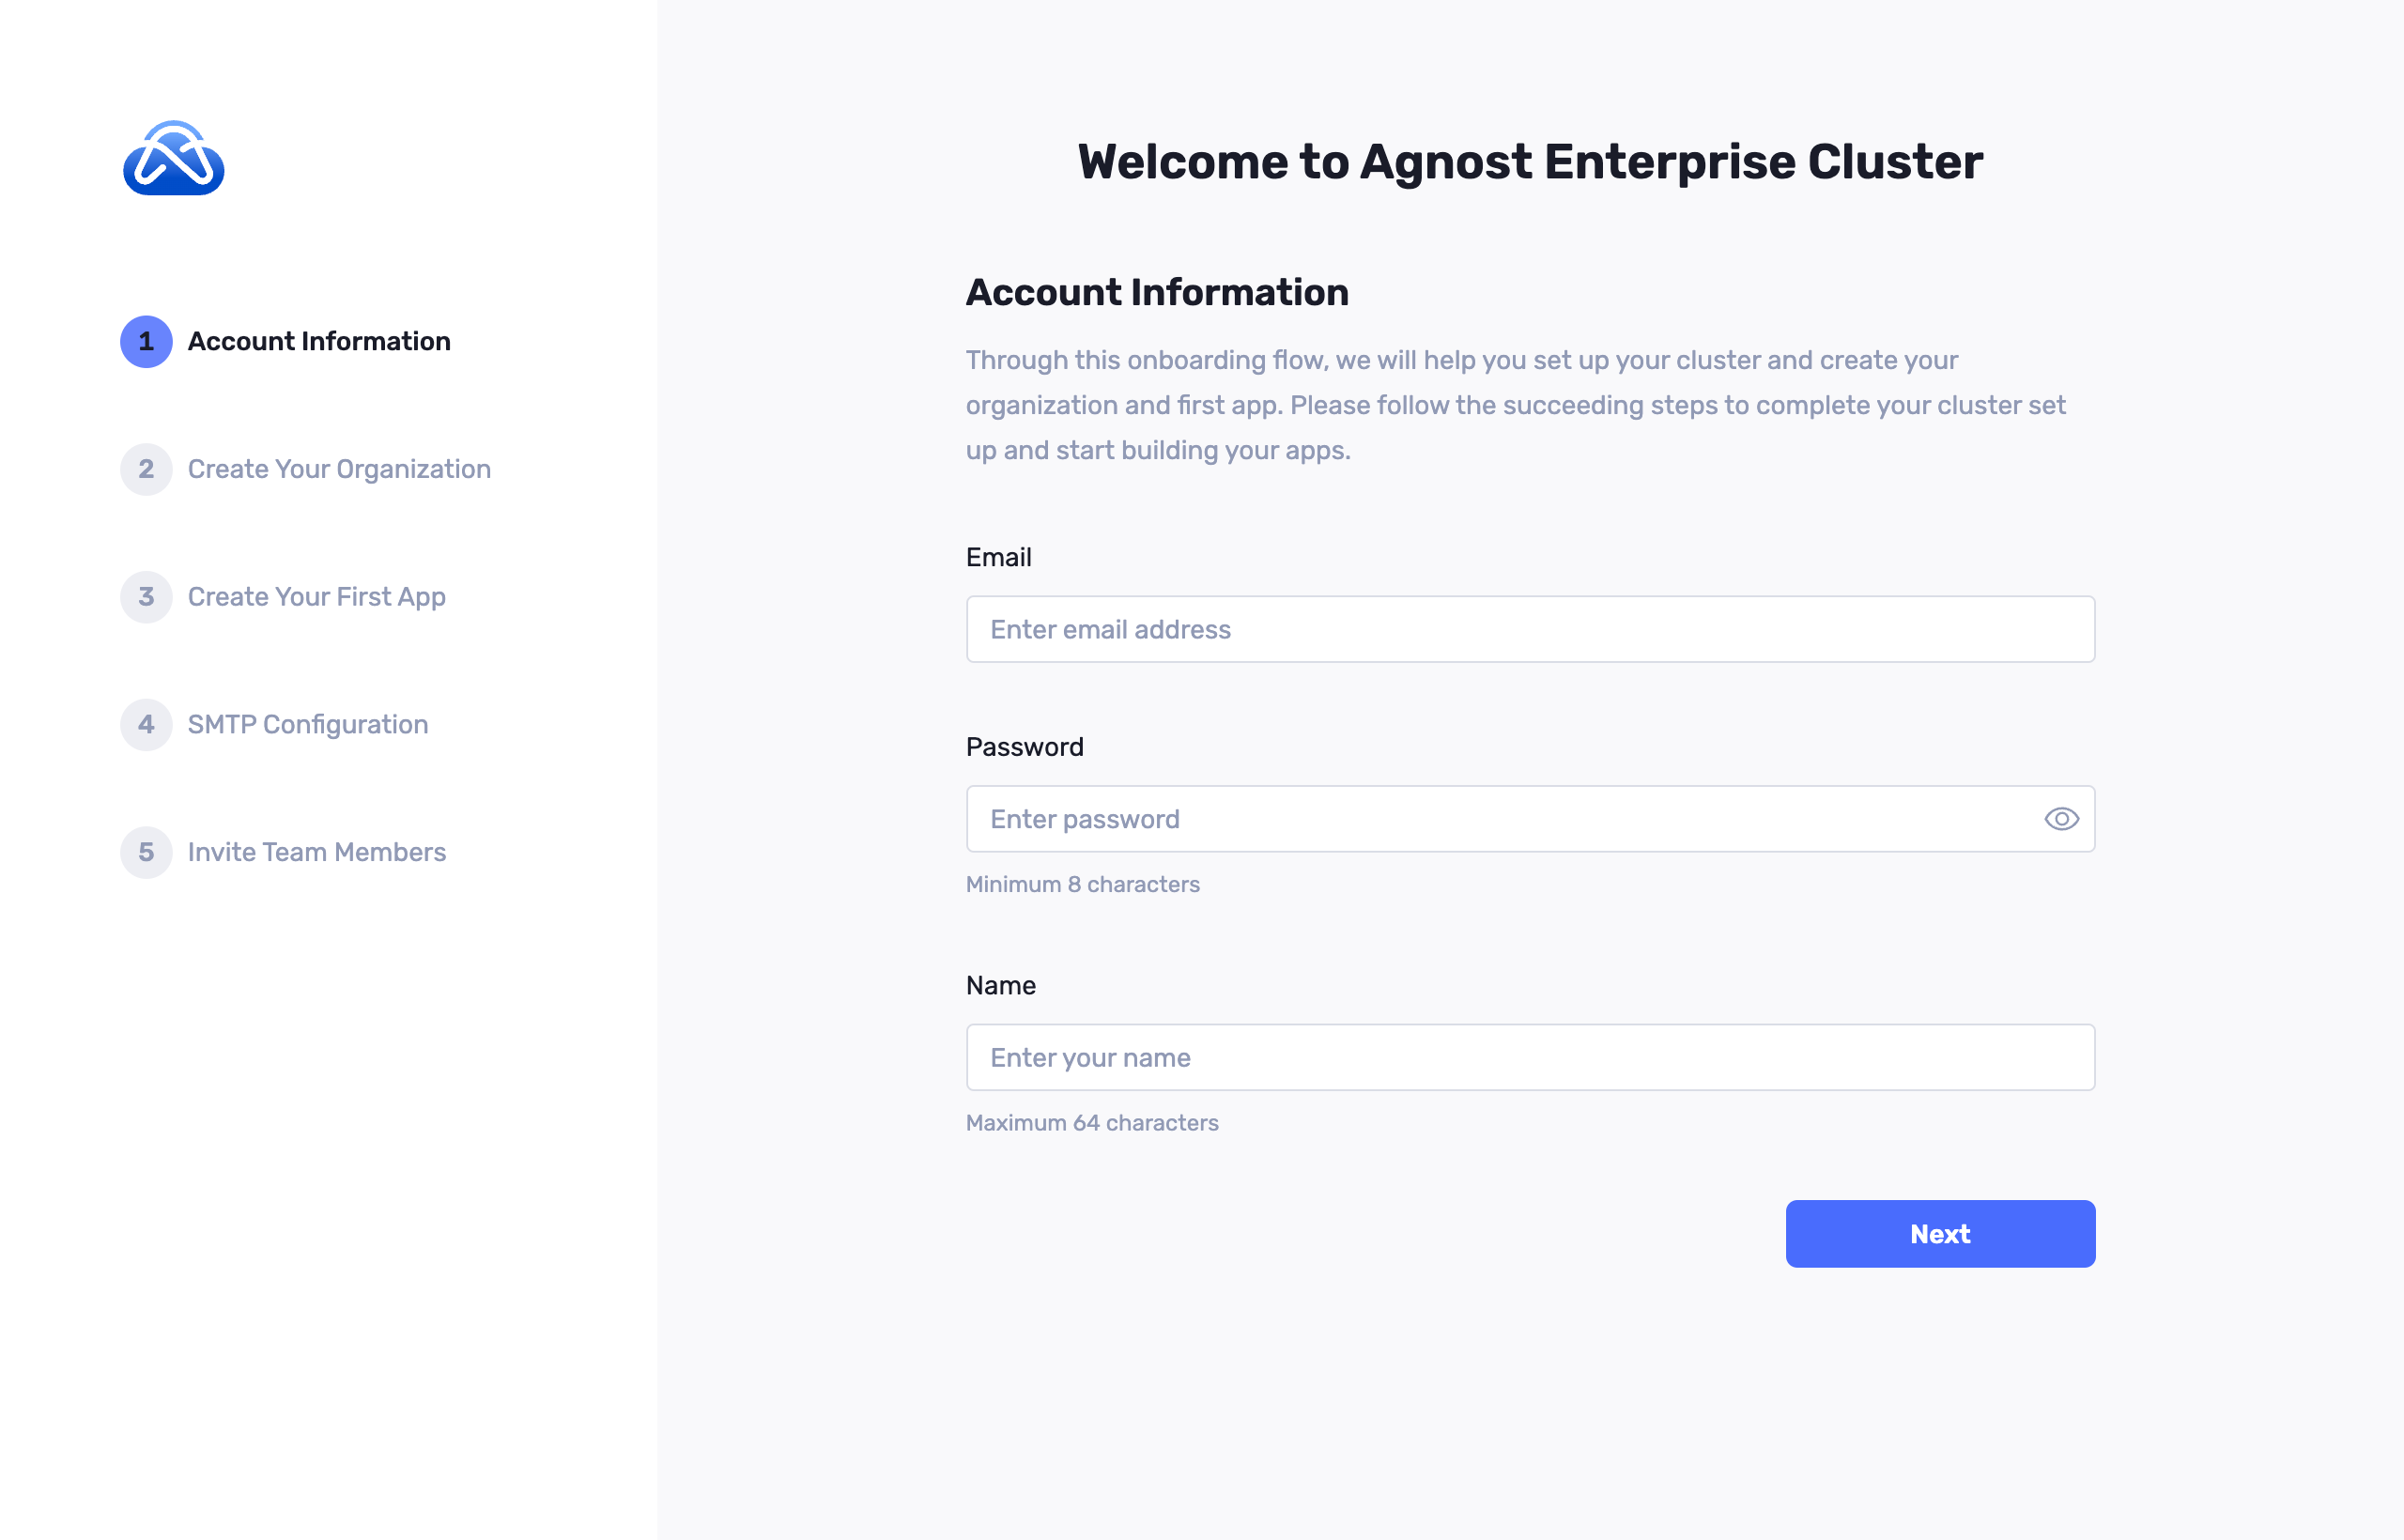
Task: Click the Email field label
Action: (x=998, y=557)
